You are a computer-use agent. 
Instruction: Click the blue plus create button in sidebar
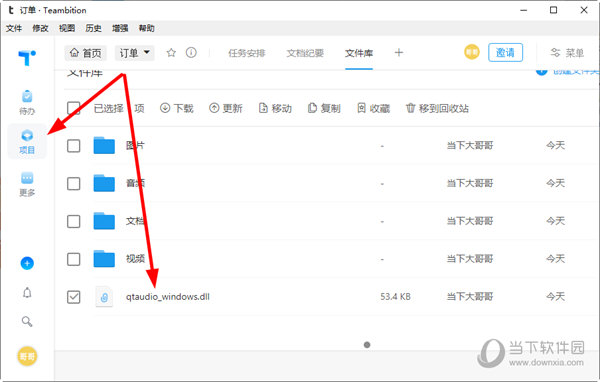pyautogui.click(x=27, y=263)
